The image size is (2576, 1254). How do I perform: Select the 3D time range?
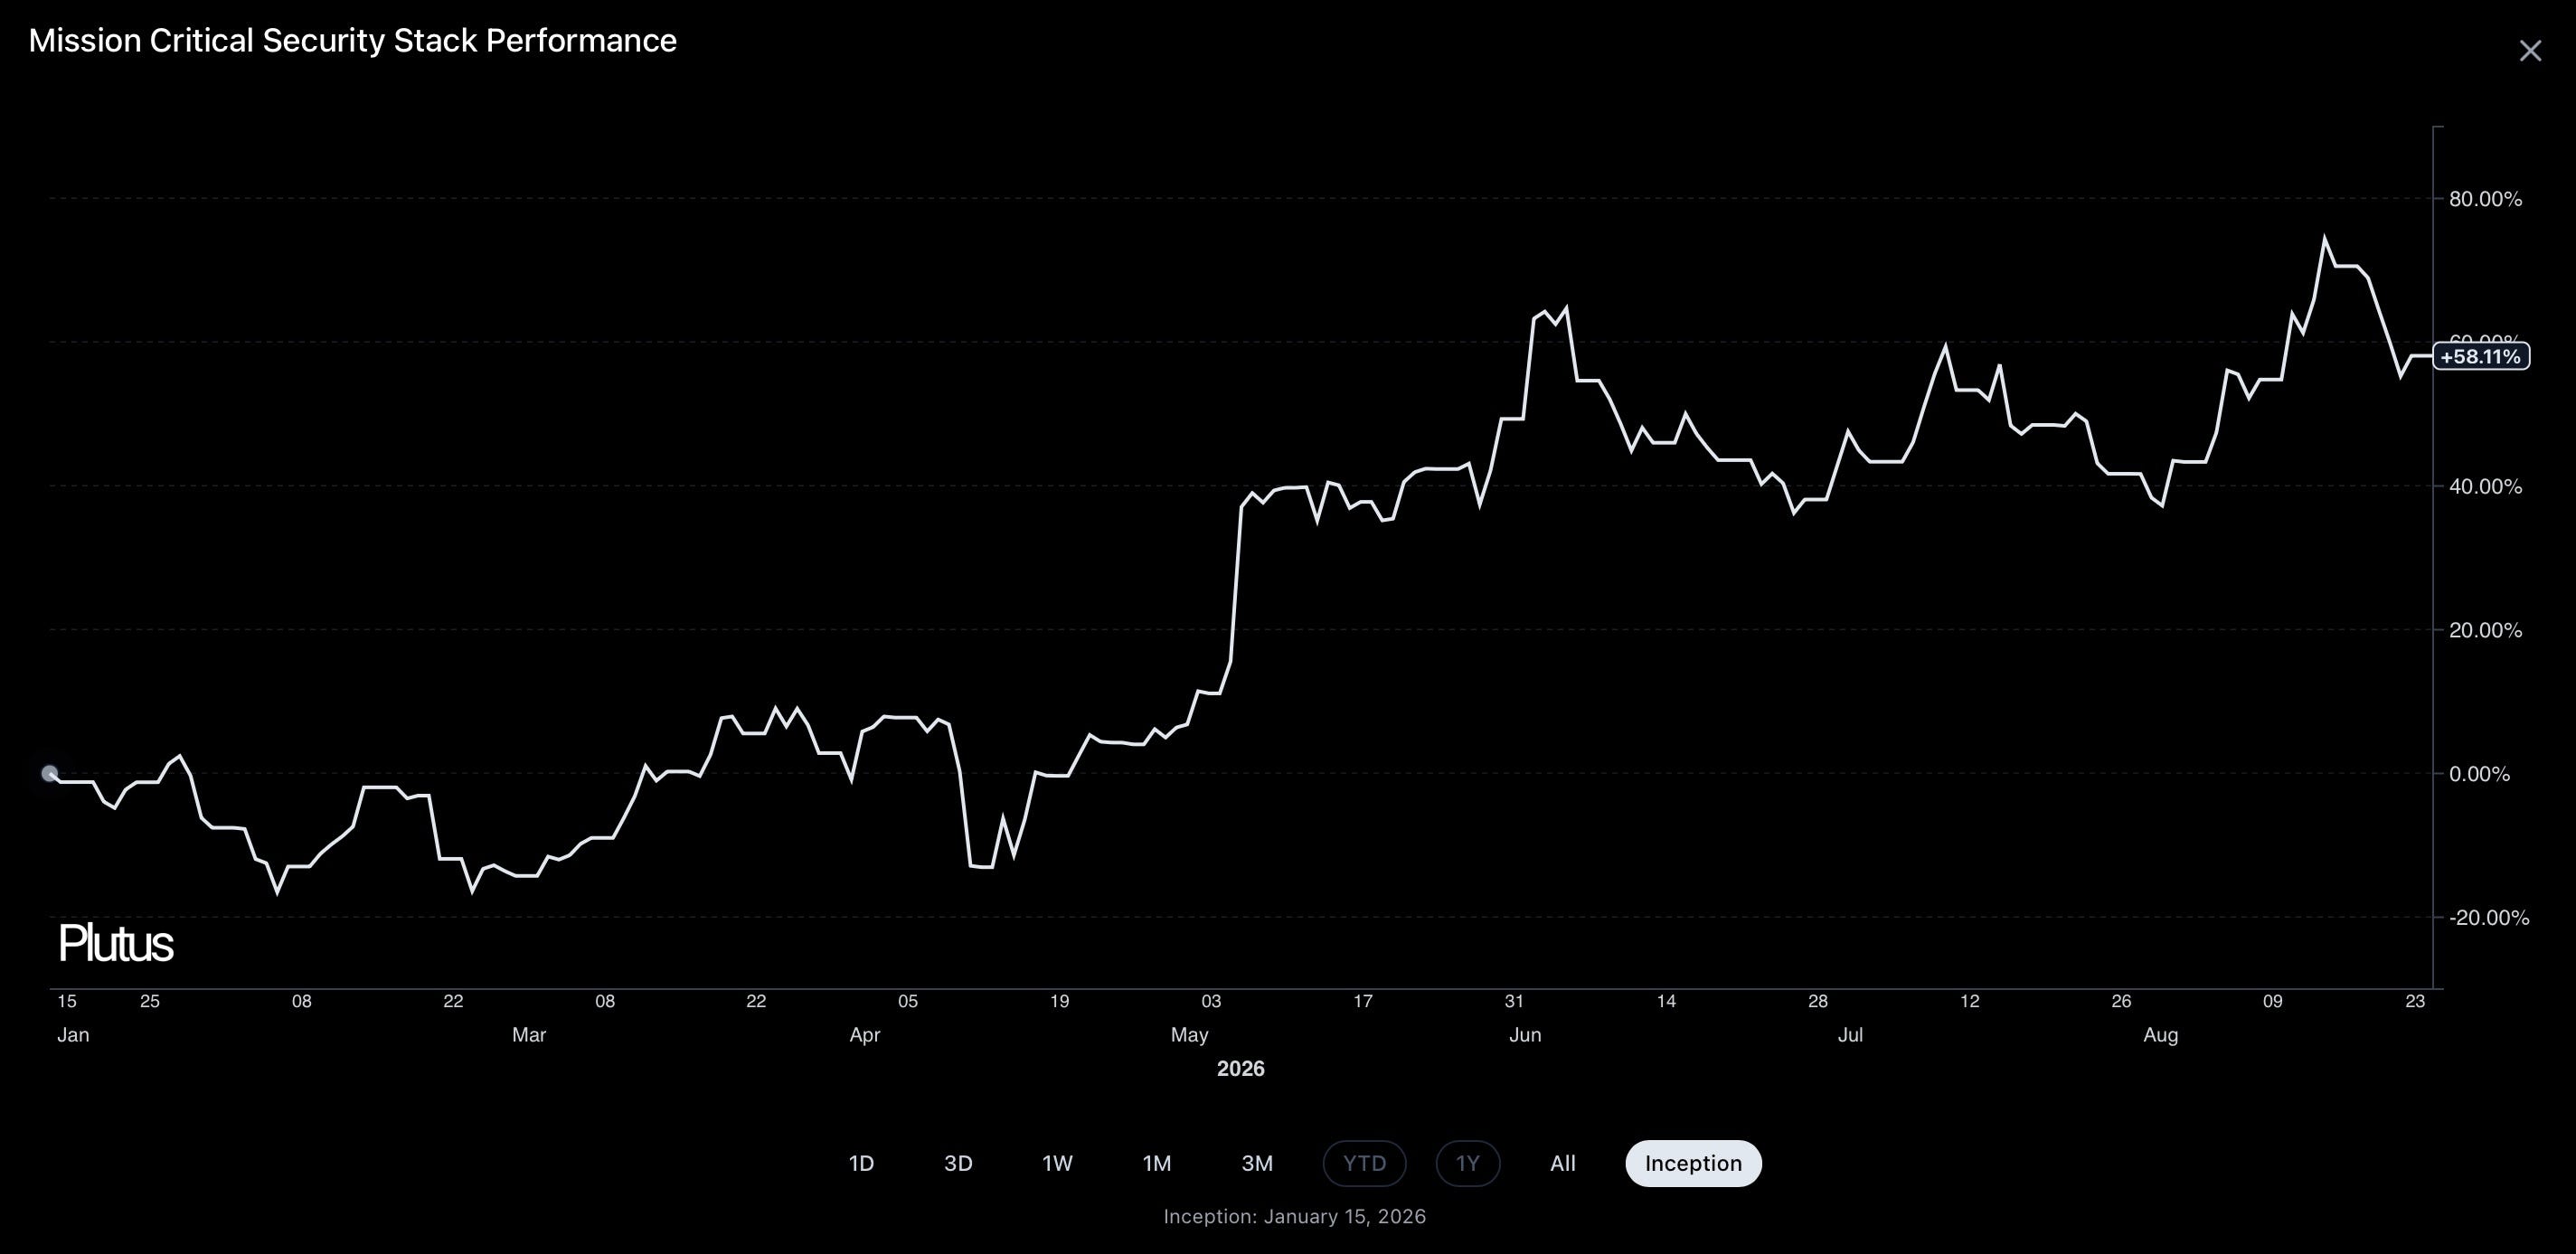(x=958, y=1163)
